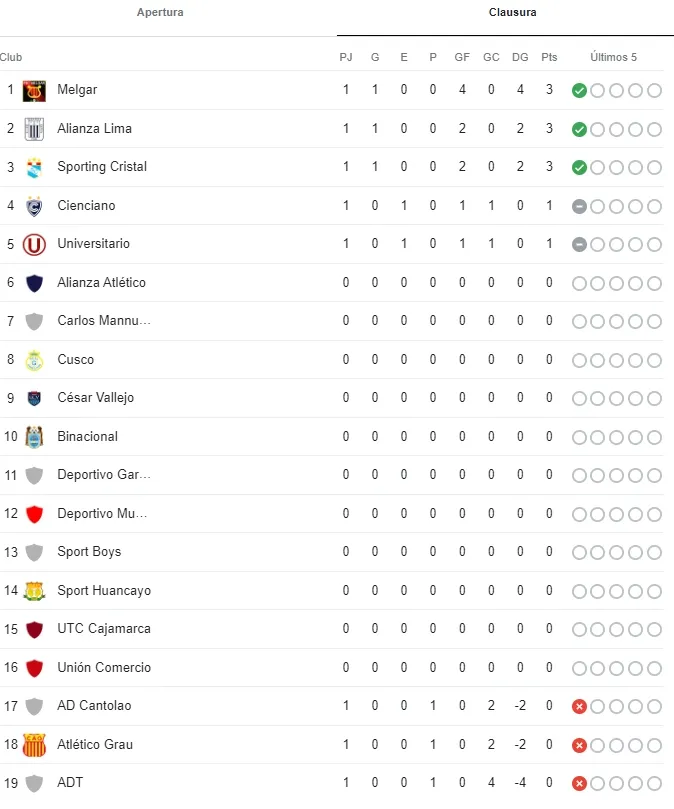The width and height of the screenshot is (674, 809).
Task: Click the Universitario crest icon
Action: (x=35, y=244)
